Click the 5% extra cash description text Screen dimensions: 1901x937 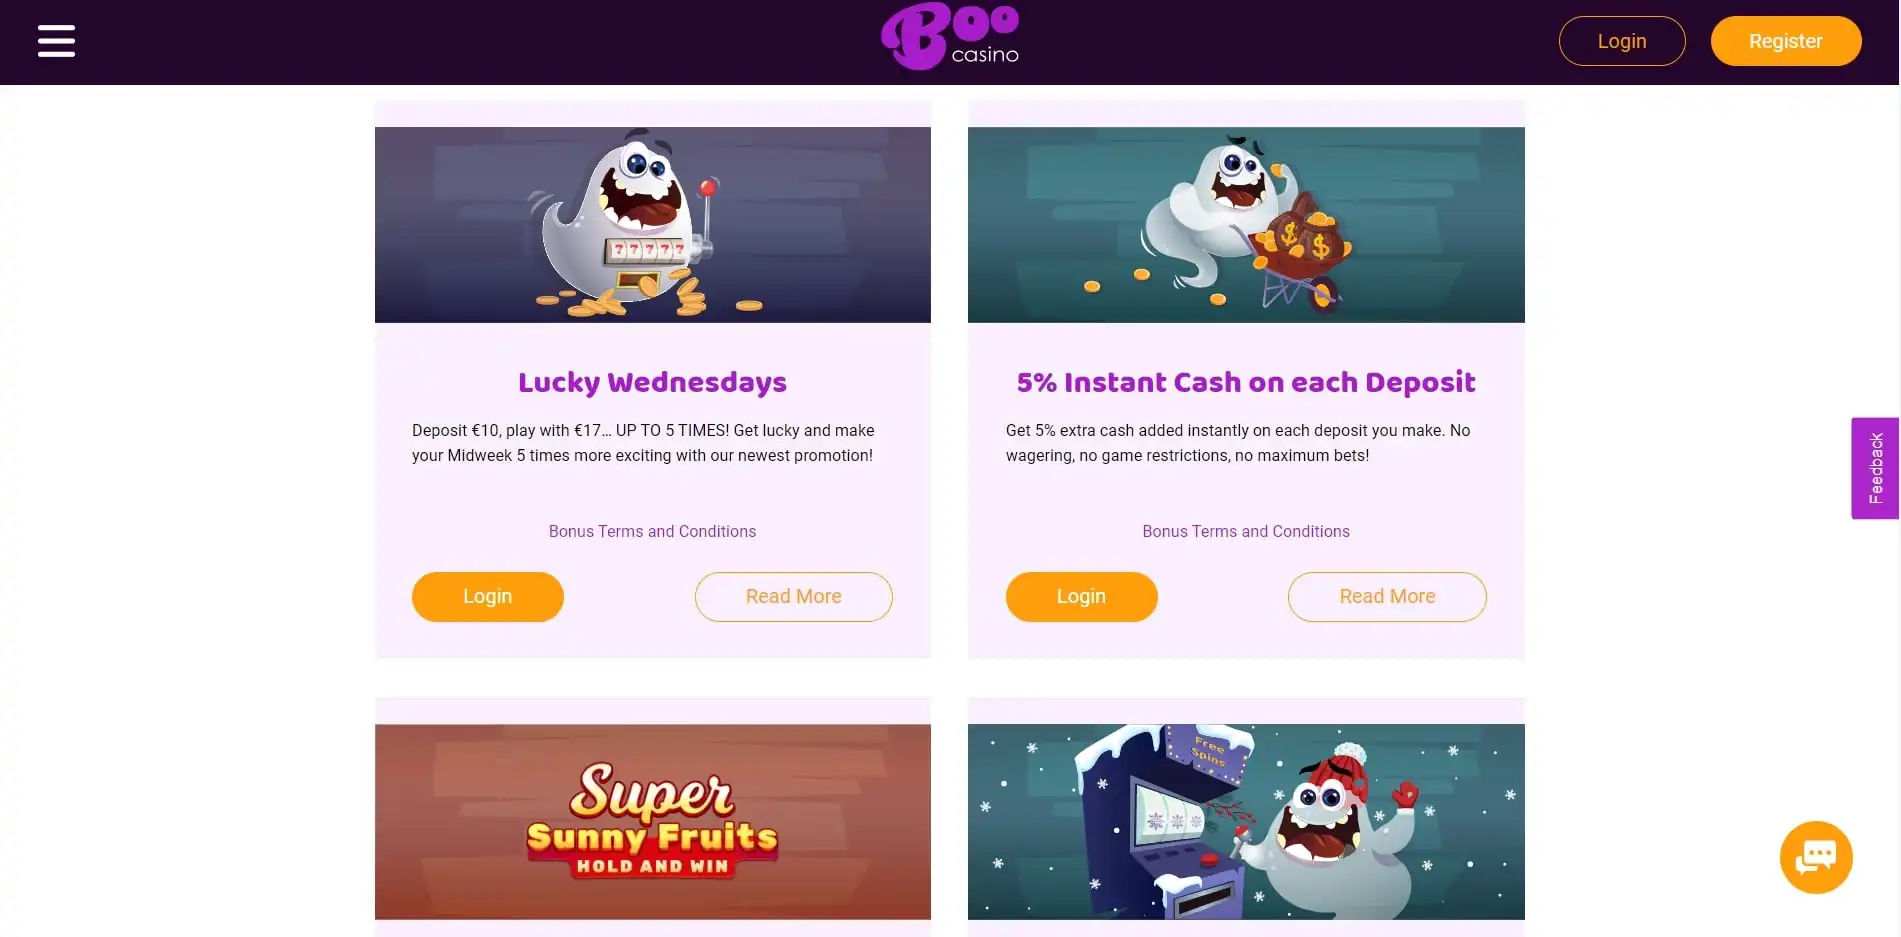pos(1238,443)
